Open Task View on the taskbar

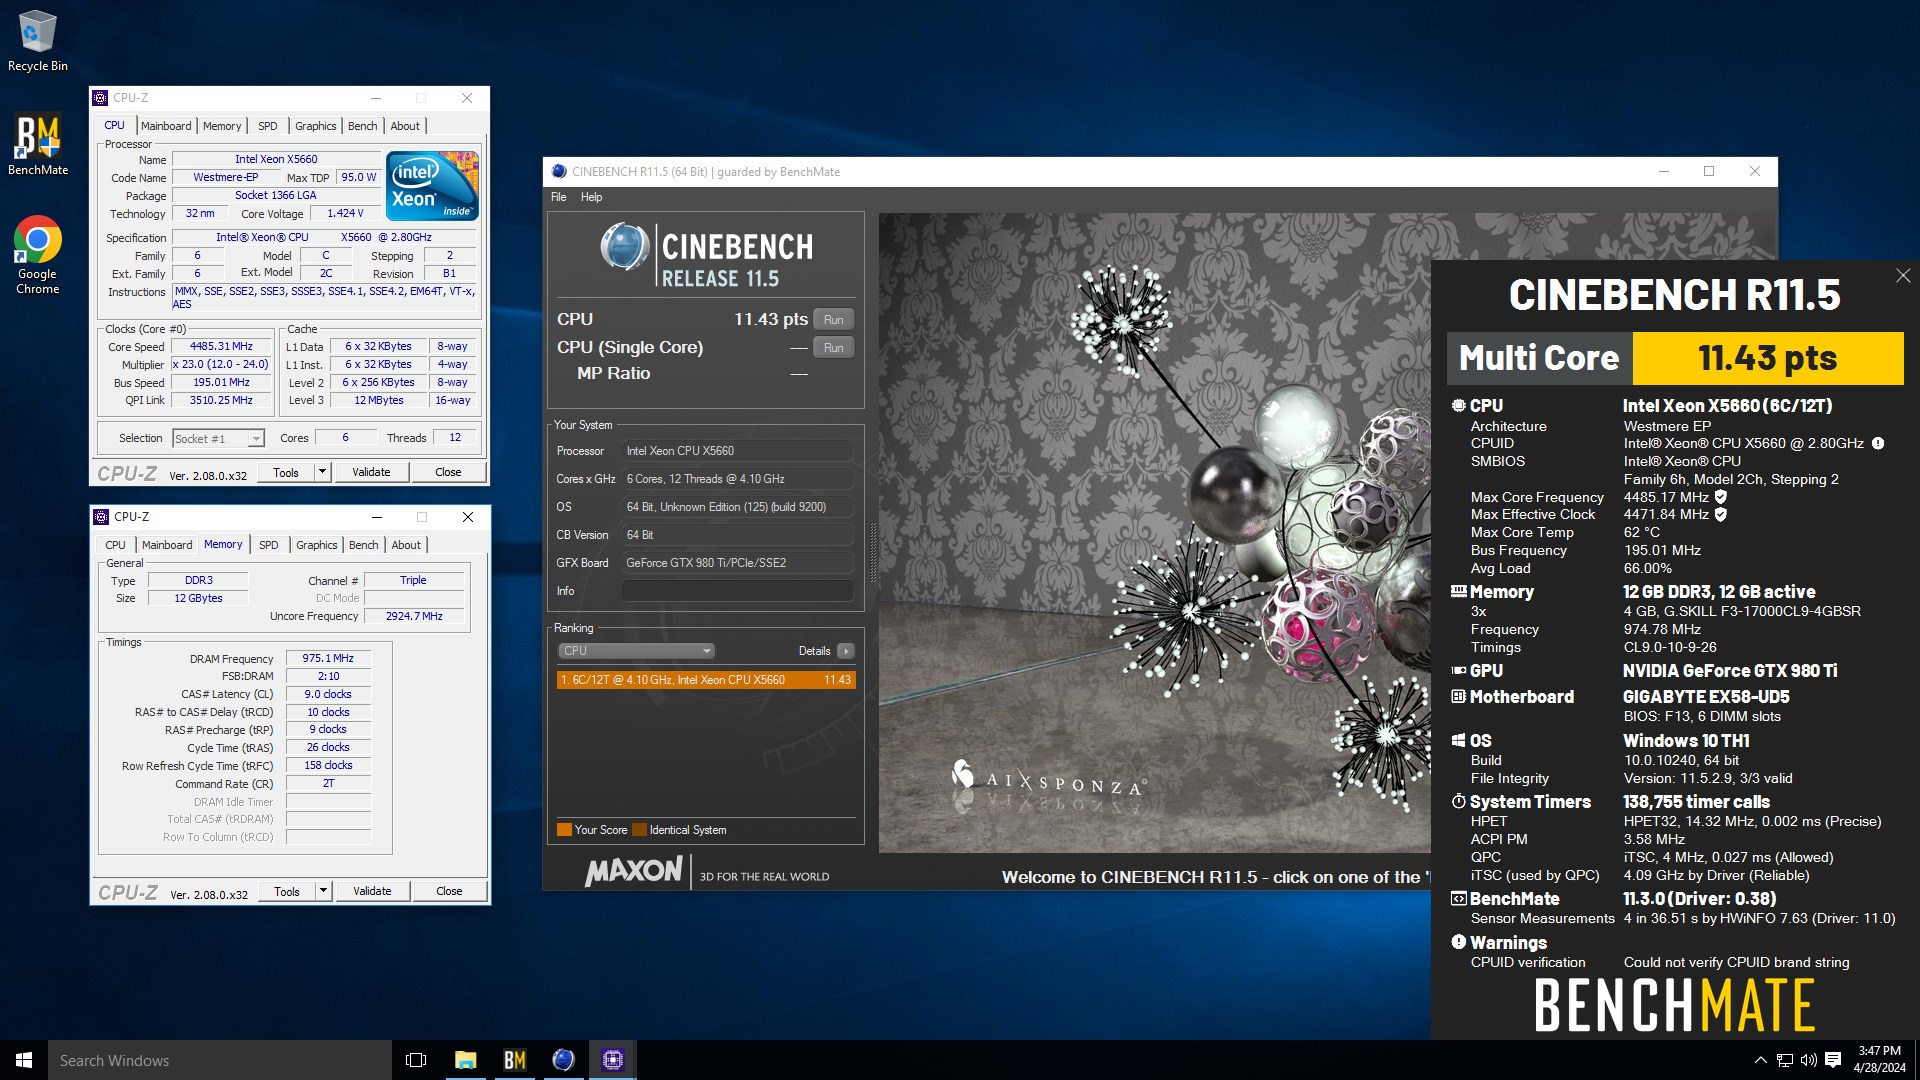click(416, 1060)
